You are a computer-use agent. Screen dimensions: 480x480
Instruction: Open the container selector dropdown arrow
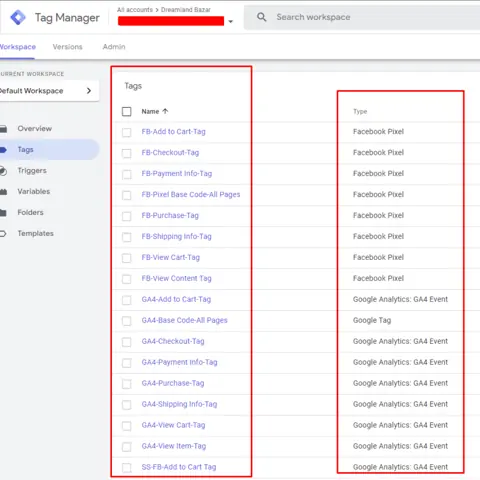click(230, 22)
